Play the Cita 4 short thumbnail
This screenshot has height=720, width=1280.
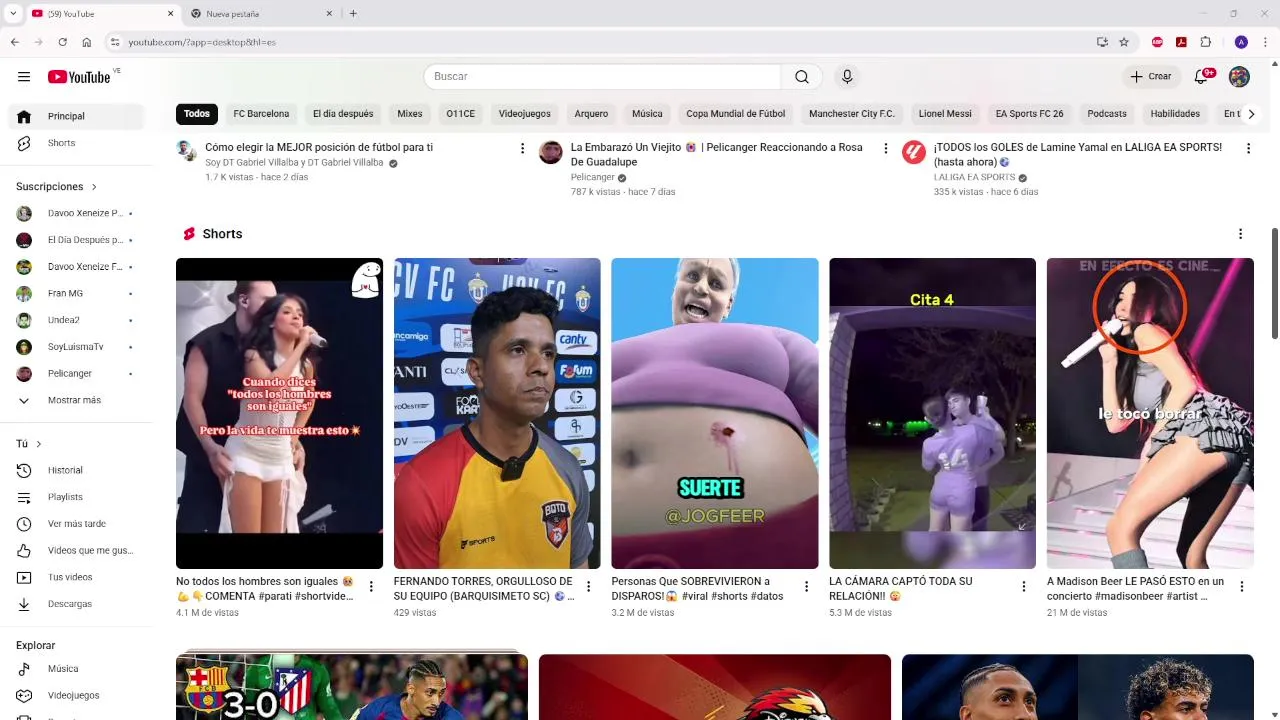click(x=932, y=413)
